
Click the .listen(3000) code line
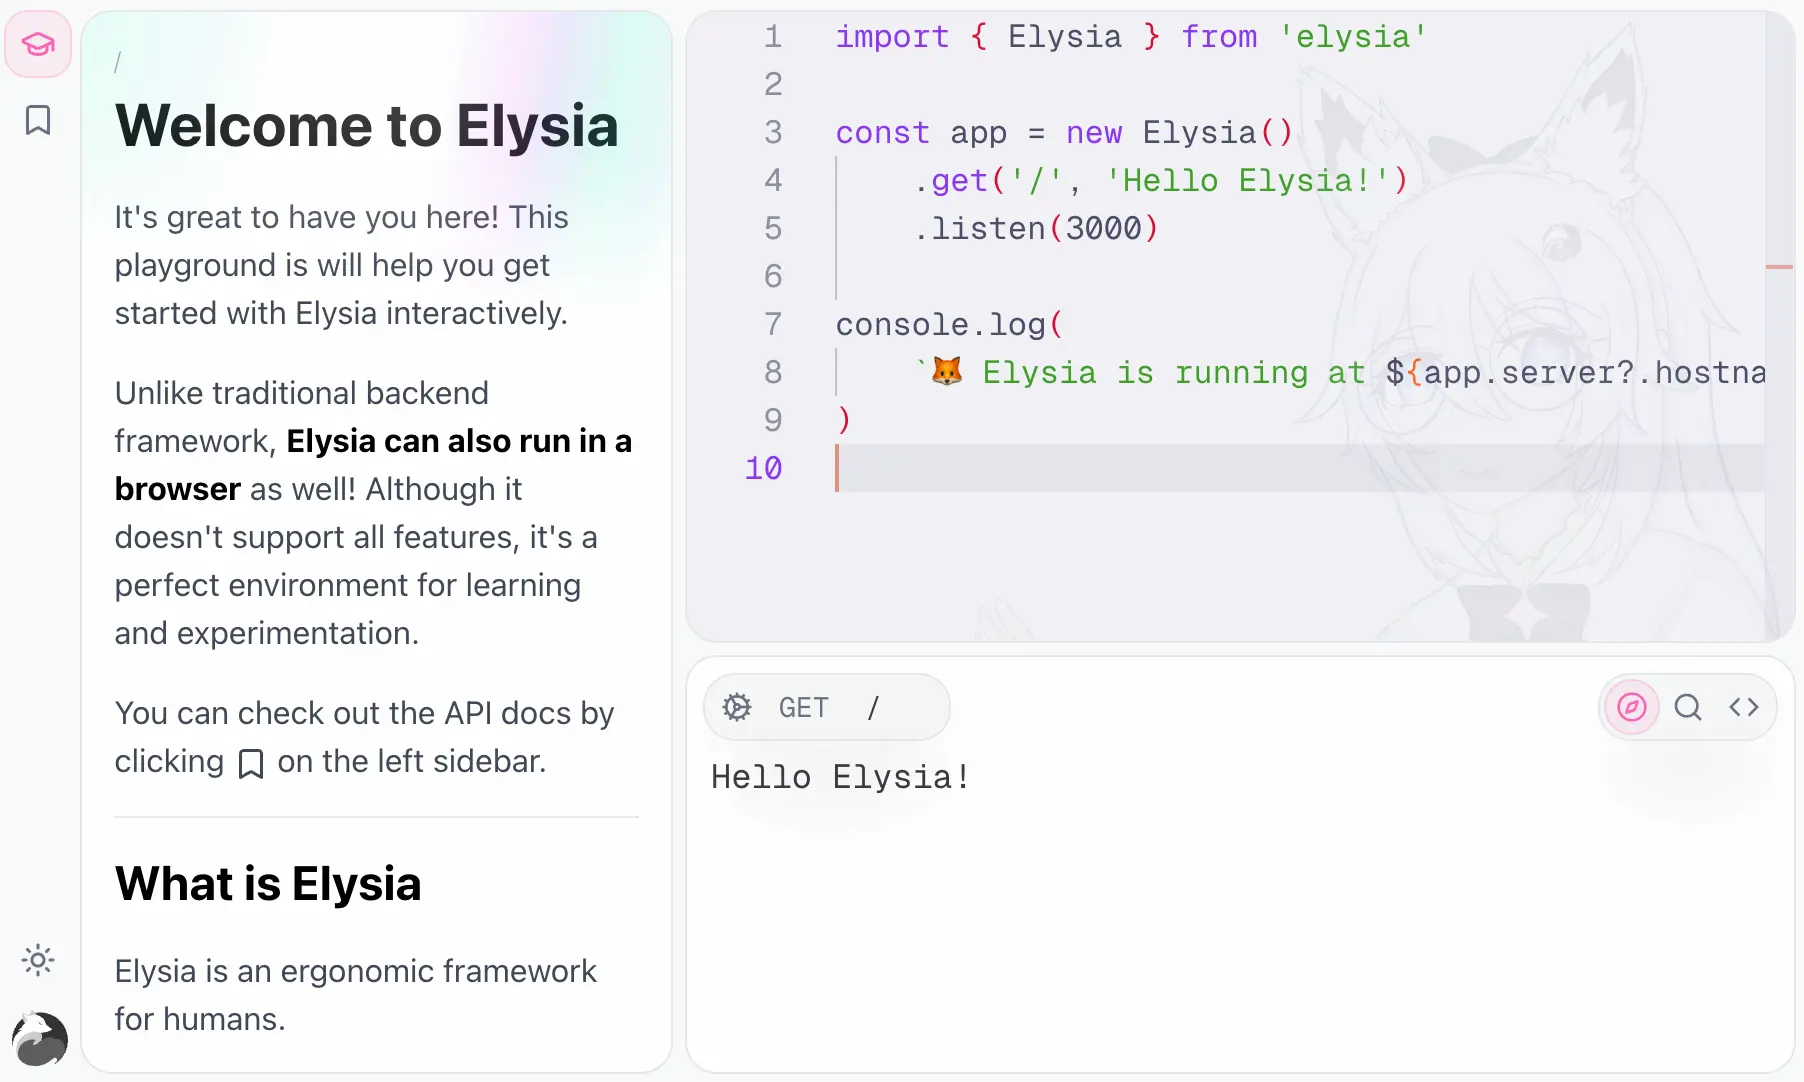click(x=1034, y=228)
